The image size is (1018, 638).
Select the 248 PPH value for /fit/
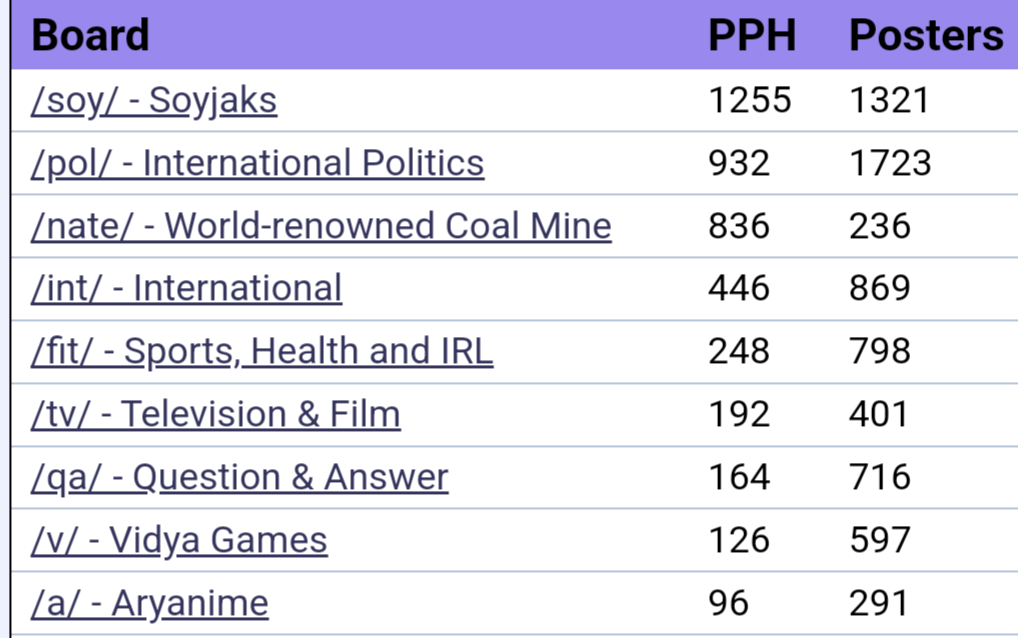click(739, 351)
